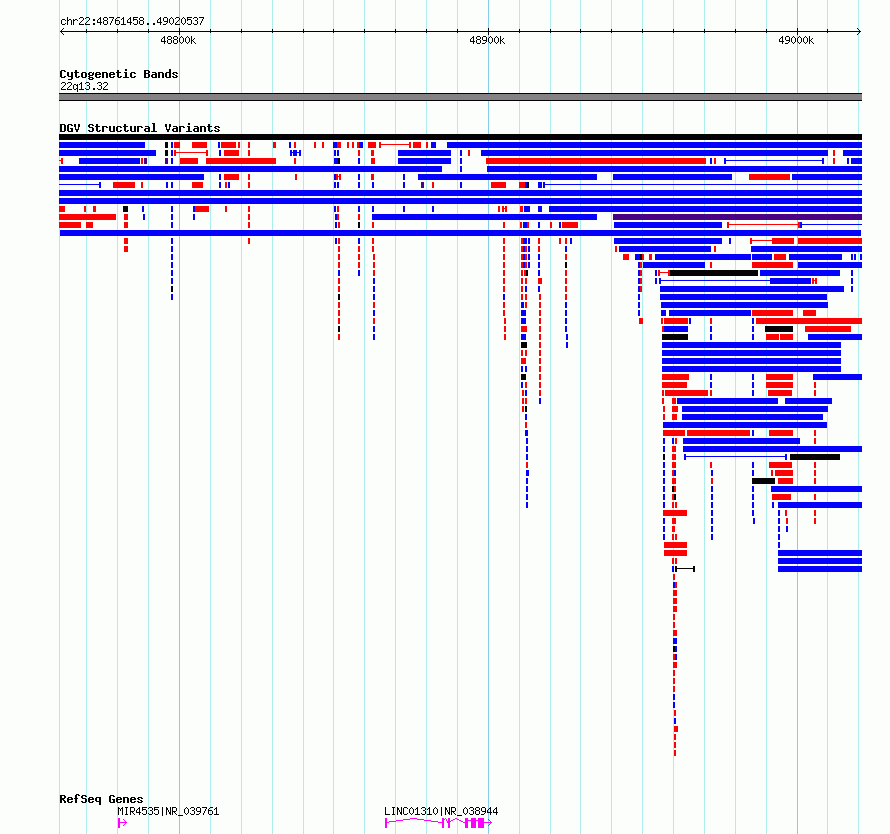This screenshot has height=834, width=890.
Task: Click the LINC01310|NR_038944 gene label
Action: coord(441,811)
